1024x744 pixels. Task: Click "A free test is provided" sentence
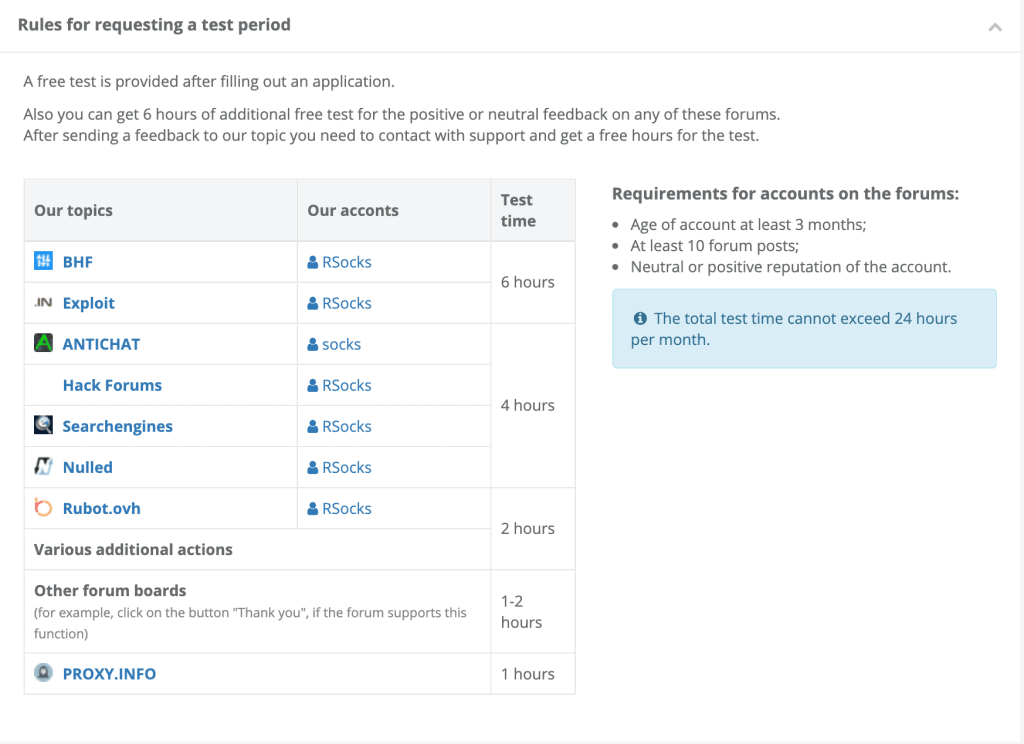click(x=209, y=82)
